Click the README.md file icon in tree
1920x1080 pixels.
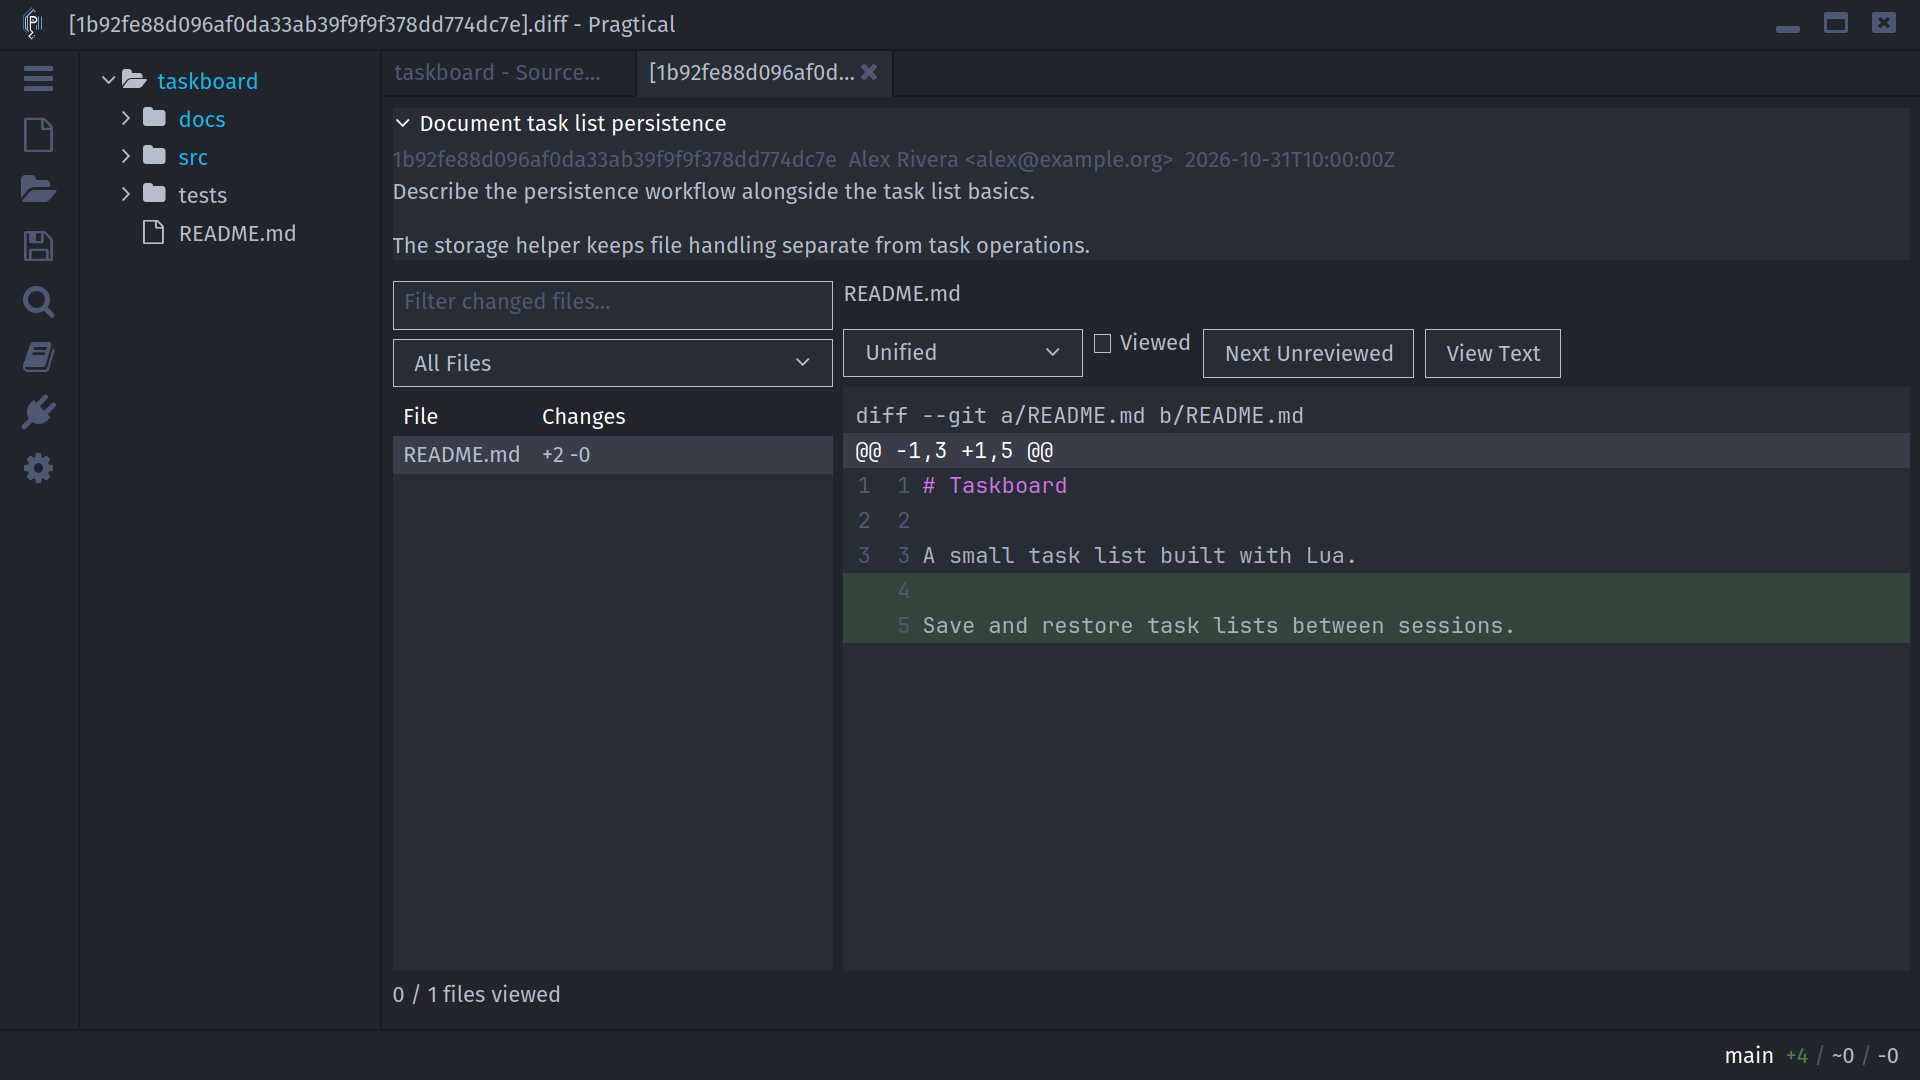[153, 233]
